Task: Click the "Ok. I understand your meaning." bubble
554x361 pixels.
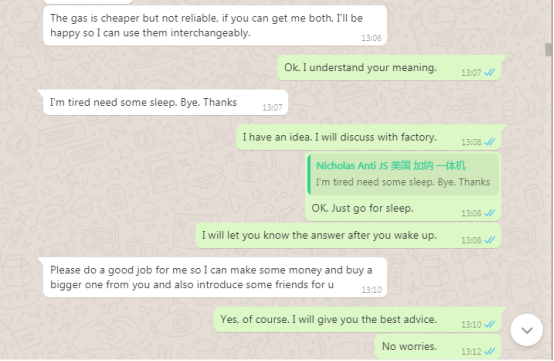Action: tap(389, 68)
